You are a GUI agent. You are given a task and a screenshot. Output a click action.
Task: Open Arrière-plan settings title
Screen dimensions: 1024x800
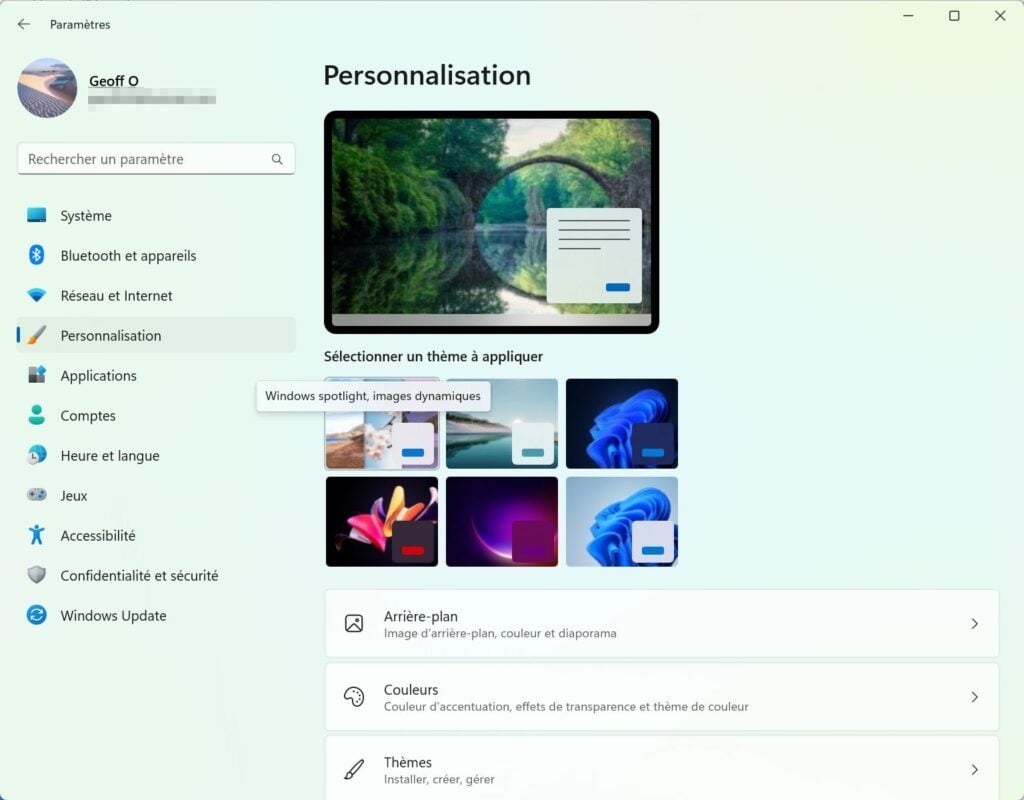[x=421, y=616]
